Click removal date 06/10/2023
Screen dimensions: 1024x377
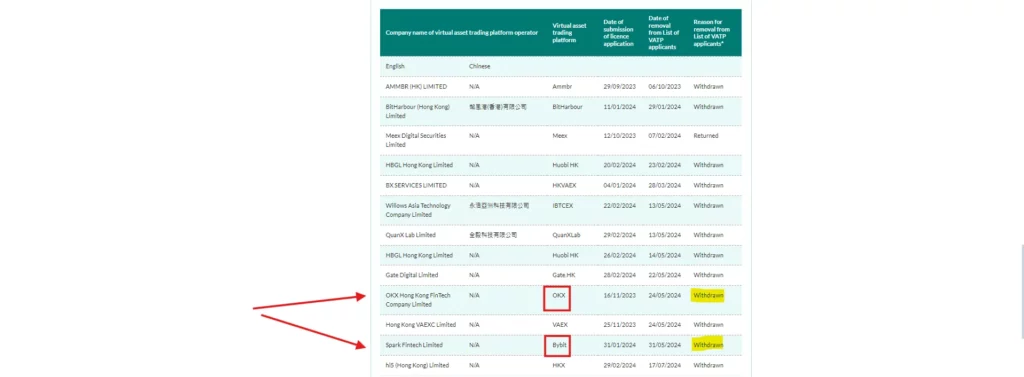click(665, 86)
